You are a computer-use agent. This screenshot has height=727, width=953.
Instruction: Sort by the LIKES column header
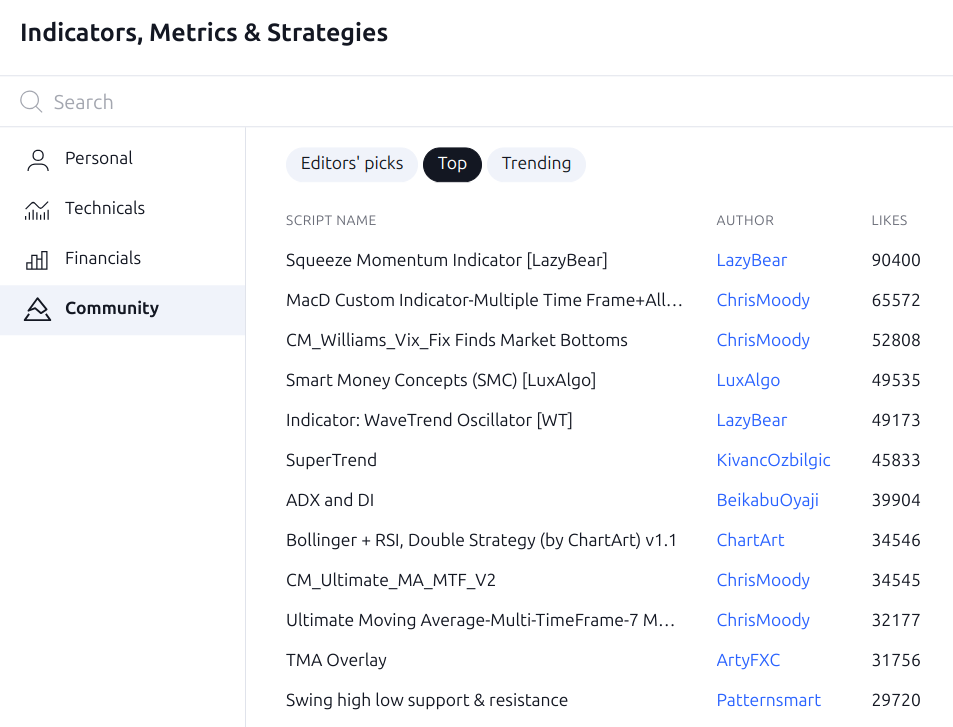[x=888, y=220]
